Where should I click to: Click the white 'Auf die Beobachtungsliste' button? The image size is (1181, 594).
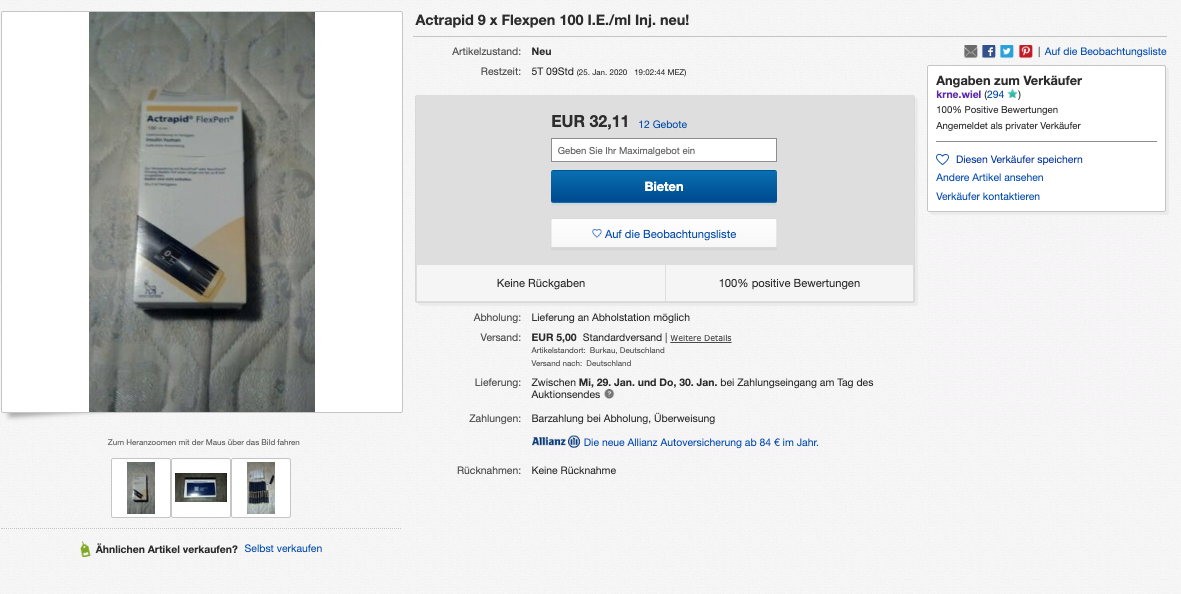[663, 234]
